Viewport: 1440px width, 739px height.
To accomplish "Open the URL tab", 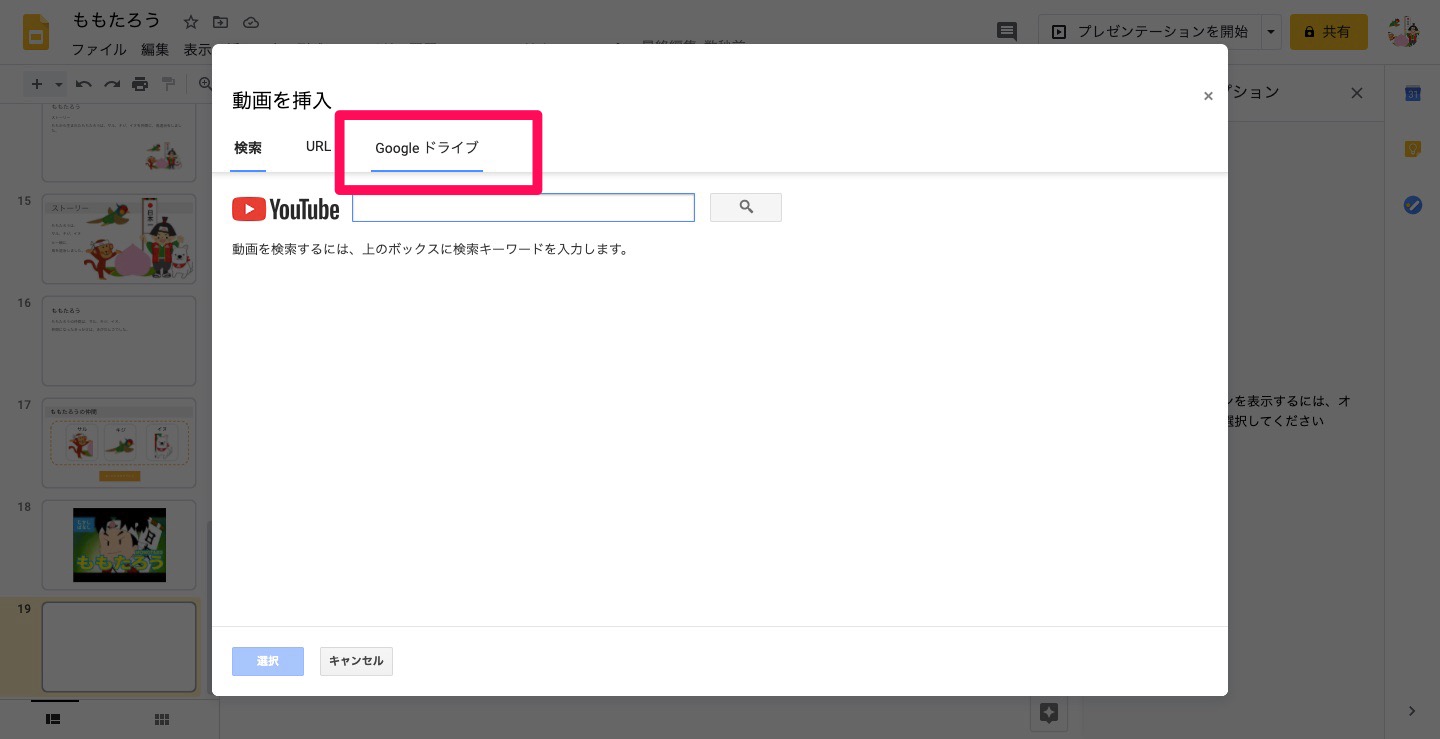I will (318, 147).
